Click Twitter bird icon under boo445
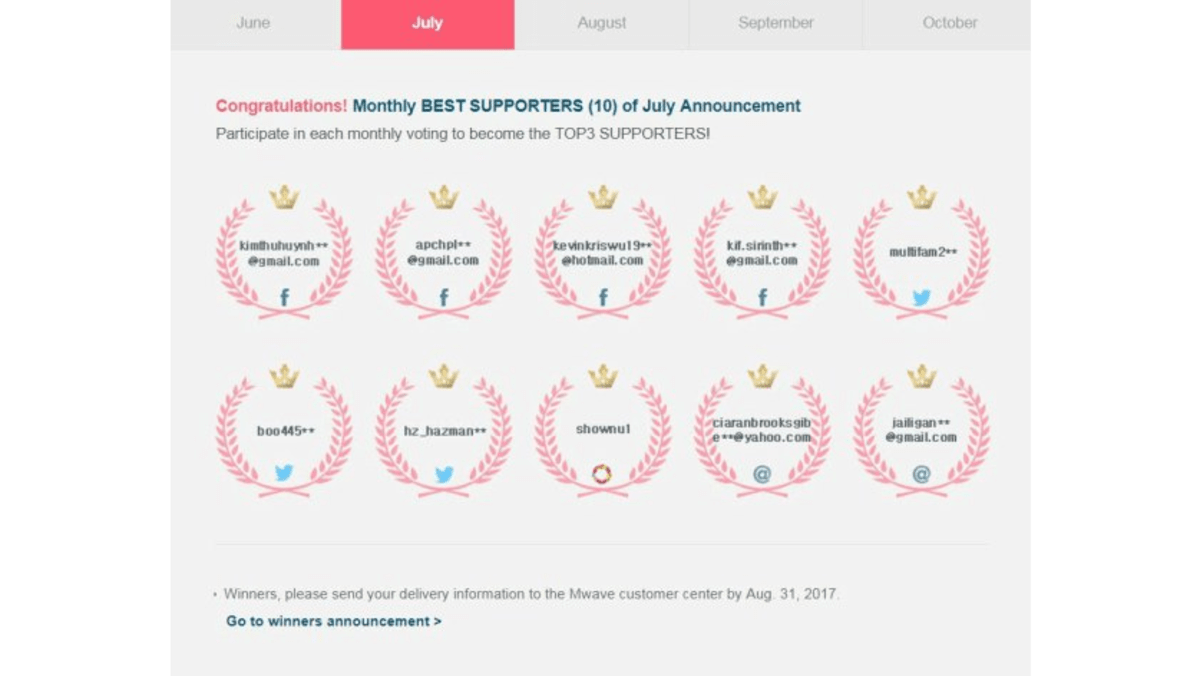This screenshot has width=1200, height=676. point(284,473)
